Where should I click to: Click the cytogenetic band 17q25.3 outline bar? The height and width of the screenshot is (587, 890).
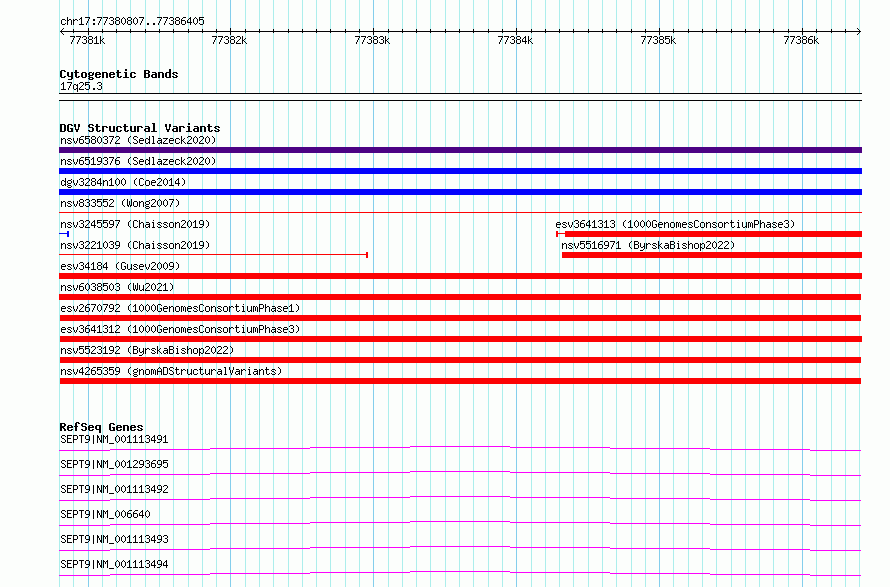click(460, 97)
